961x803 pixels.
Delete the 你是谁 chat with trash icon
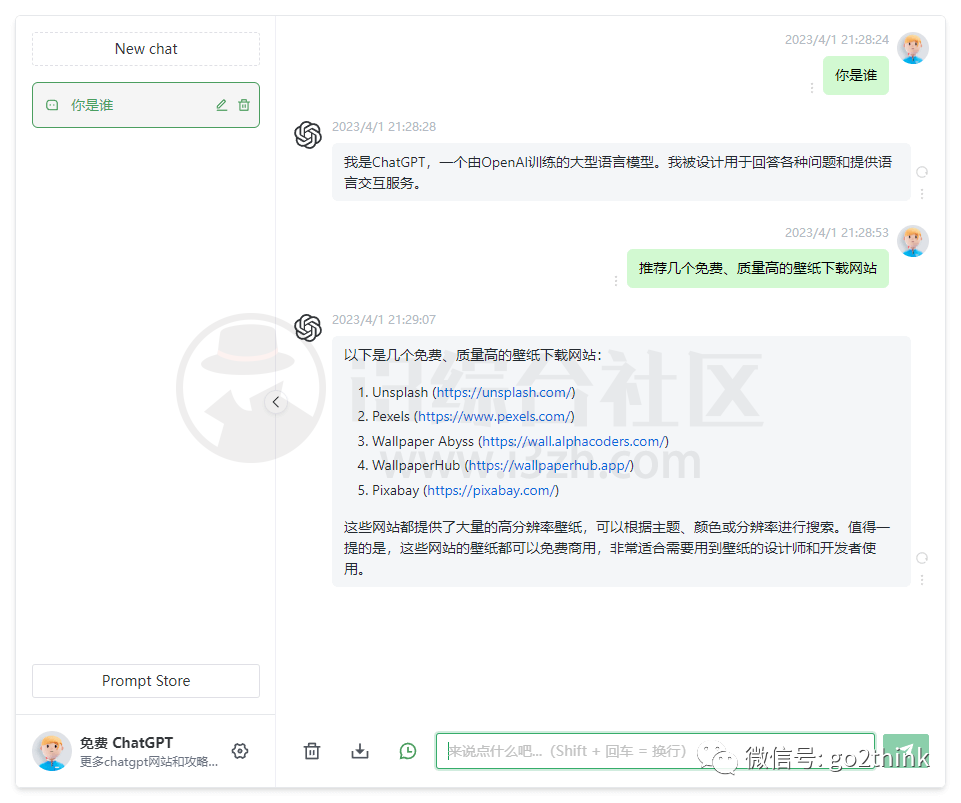(x=244, y=105)
